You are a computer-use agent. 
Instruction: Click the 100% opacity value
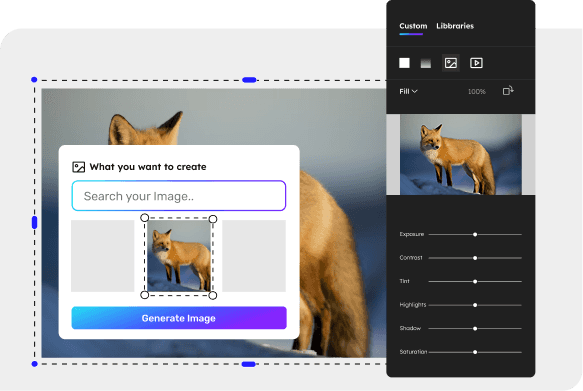pyautogui.click(x=477, y=91)
